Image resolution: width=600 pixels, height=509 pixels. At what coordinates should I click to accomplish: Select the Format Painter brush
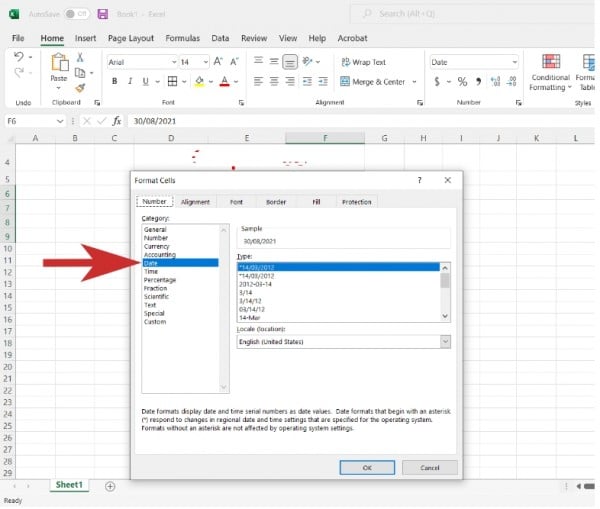(80, 88)
